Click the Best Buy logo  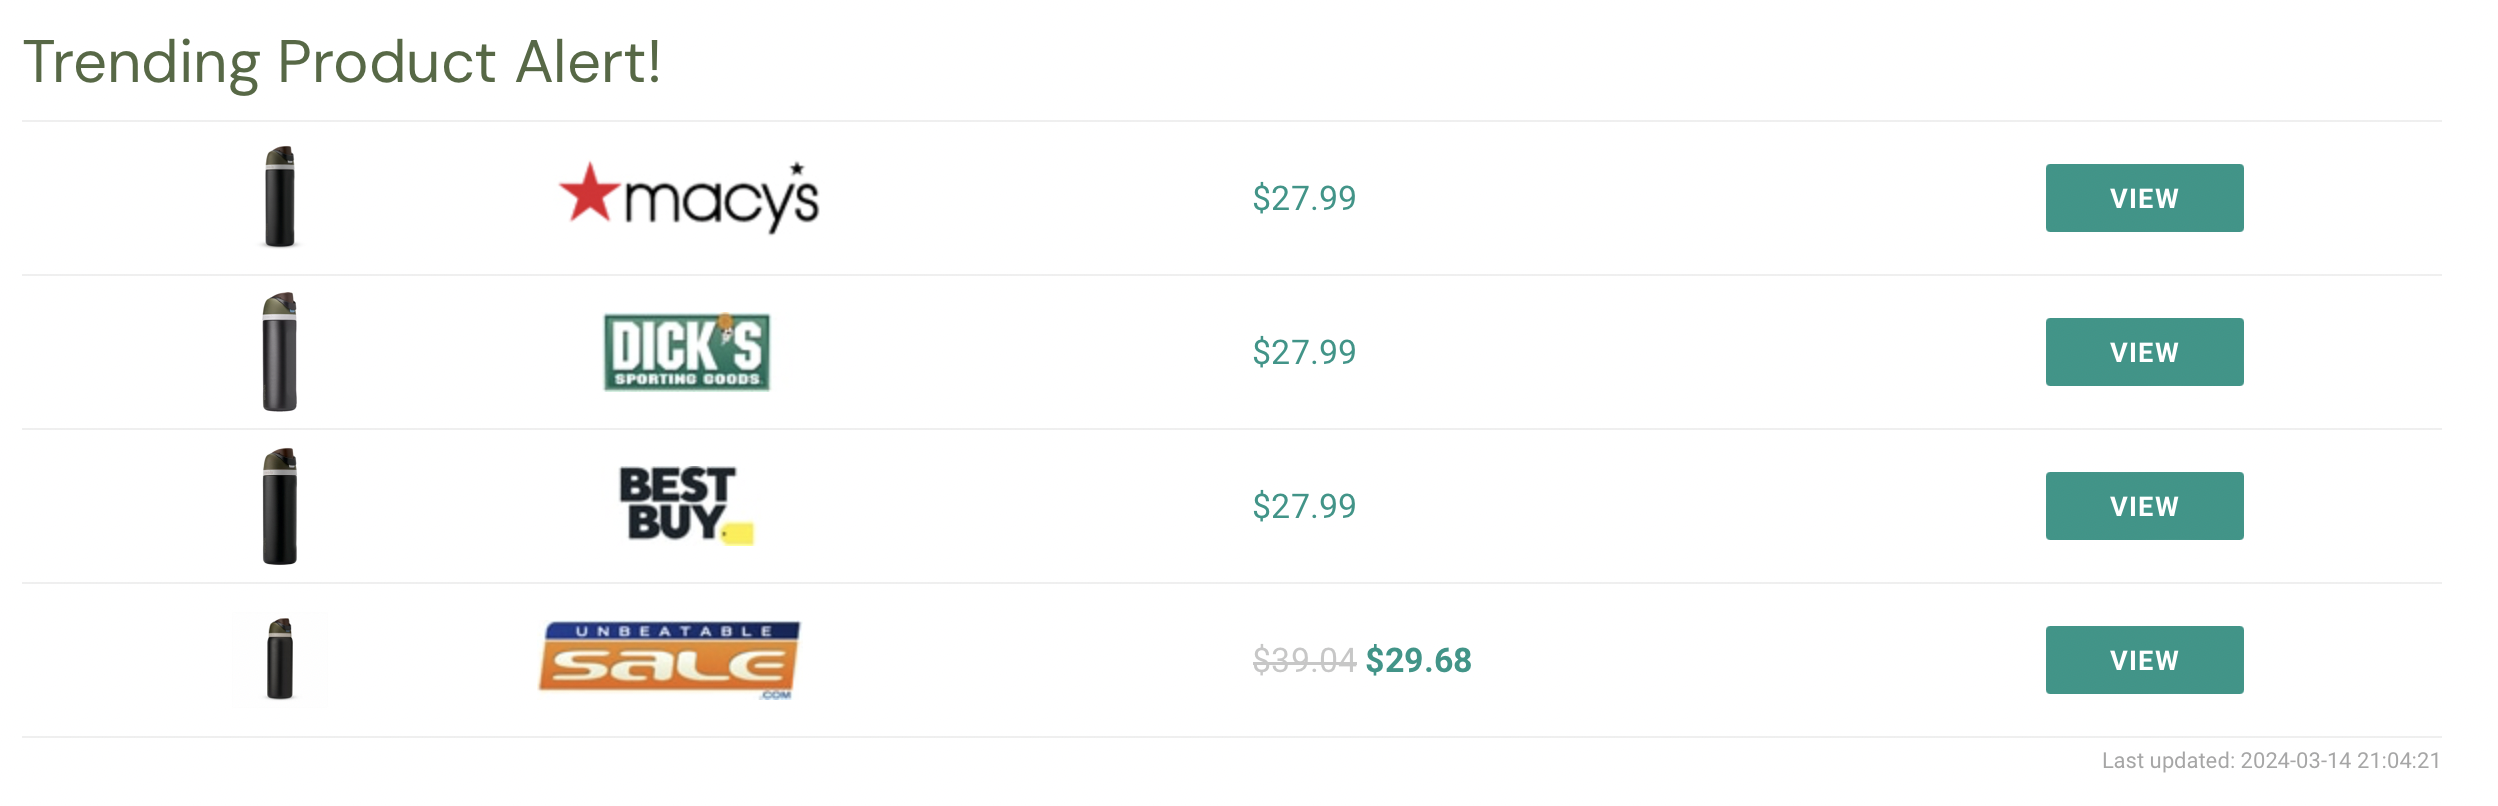coord(686,506)
